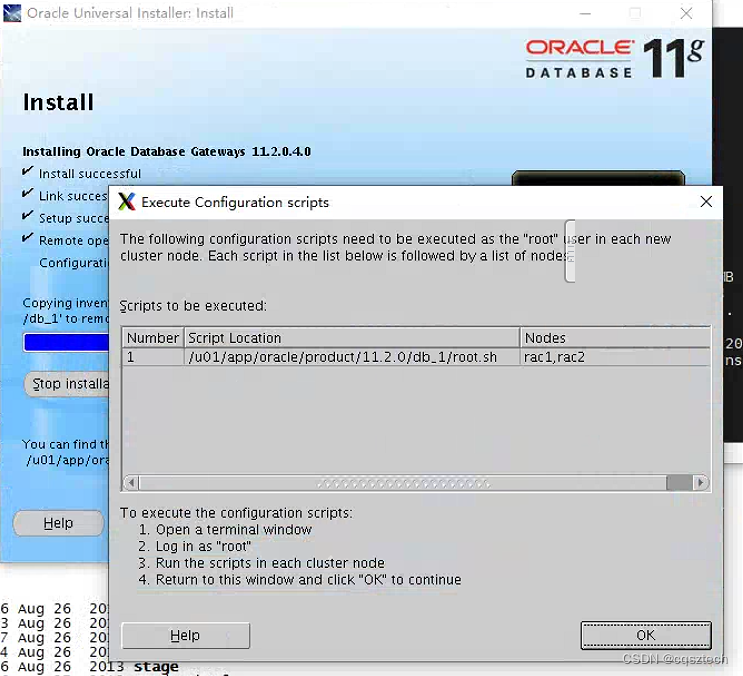743x676 pixels.
Task: Click the X11 icon in dialog title bar
Action: pyautogui.click(x=127, y=202)
